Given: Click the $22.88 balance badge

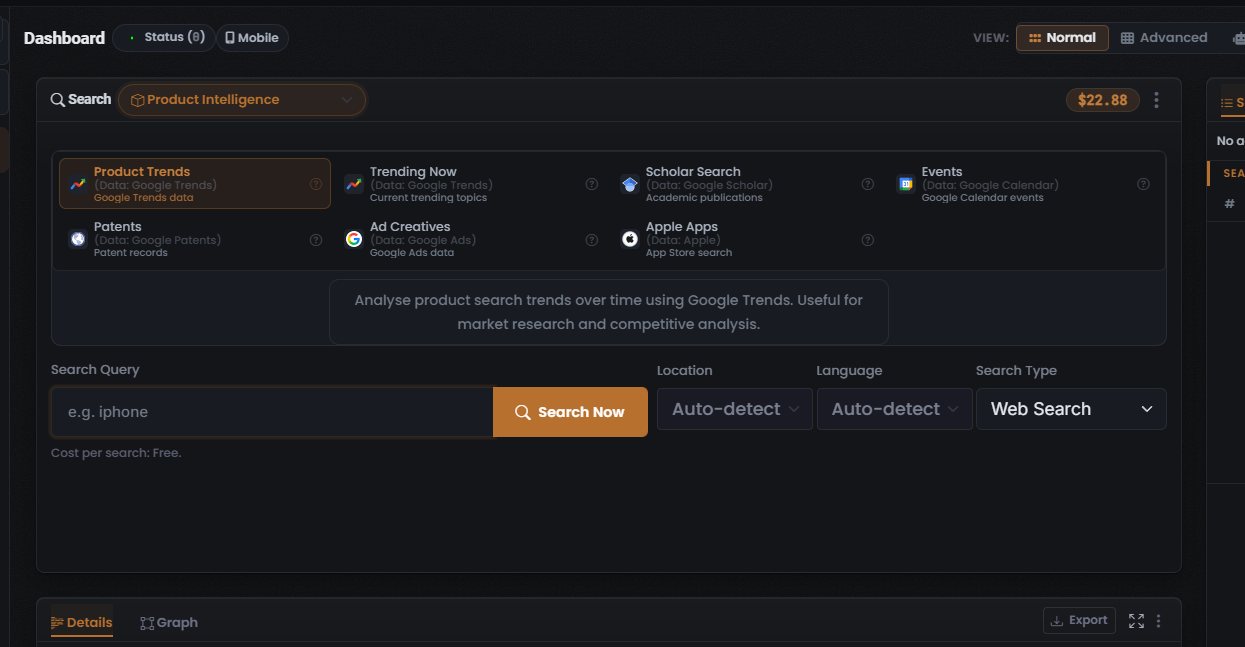Looking at the screenshot, I should tap(1103, 100).
